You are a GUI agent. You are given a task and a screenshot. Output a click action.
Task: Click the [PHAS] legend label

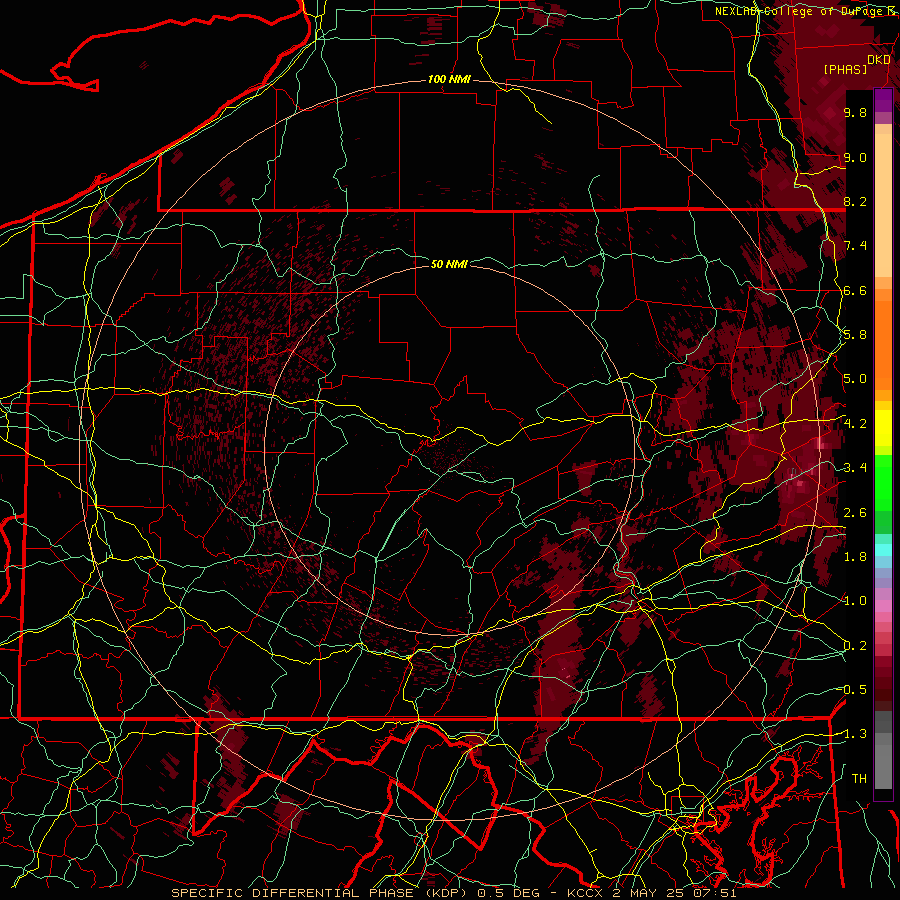point(845,69)
